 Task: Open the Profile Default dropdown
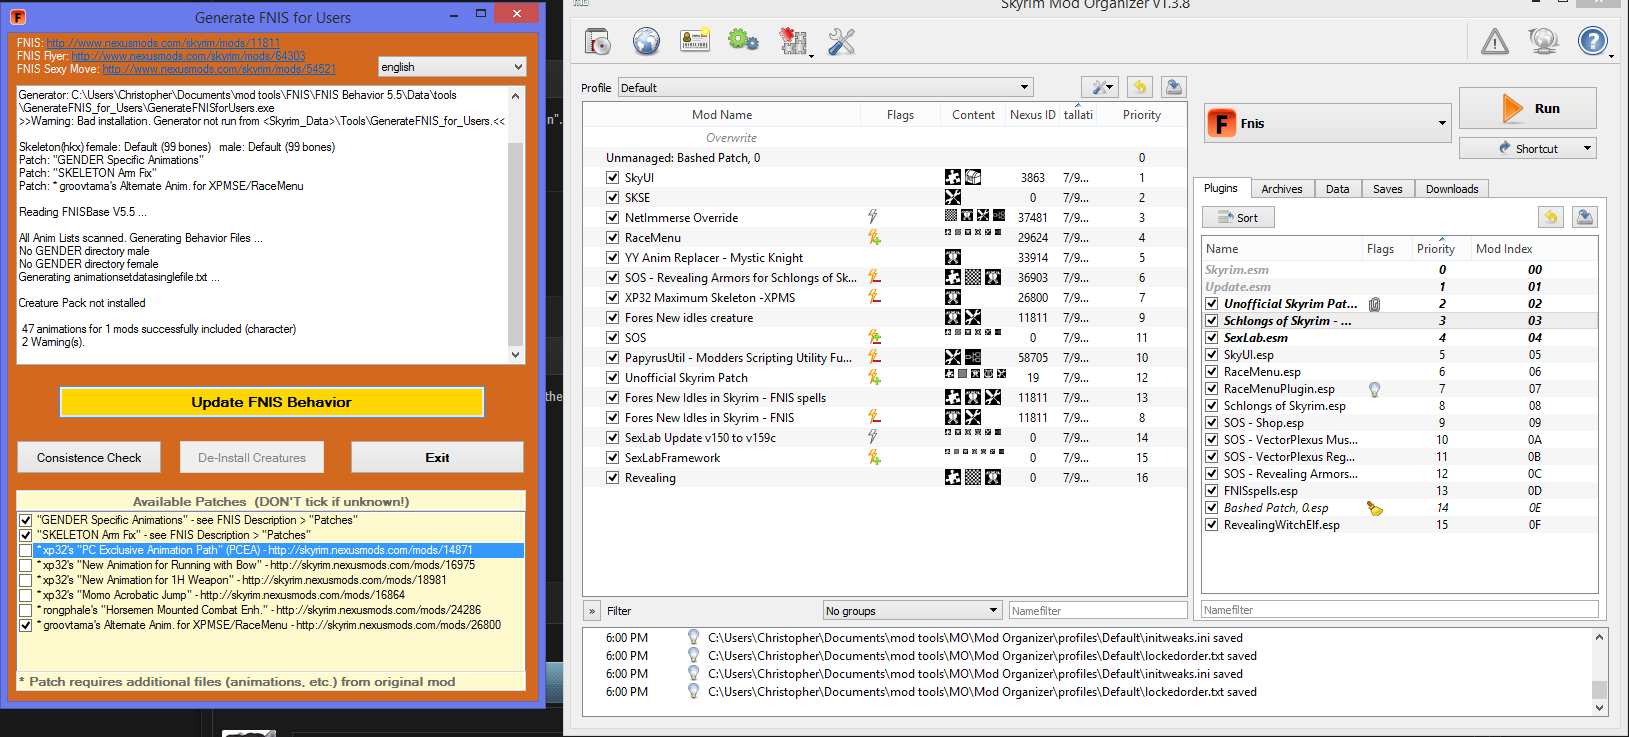tap(825, 88)
